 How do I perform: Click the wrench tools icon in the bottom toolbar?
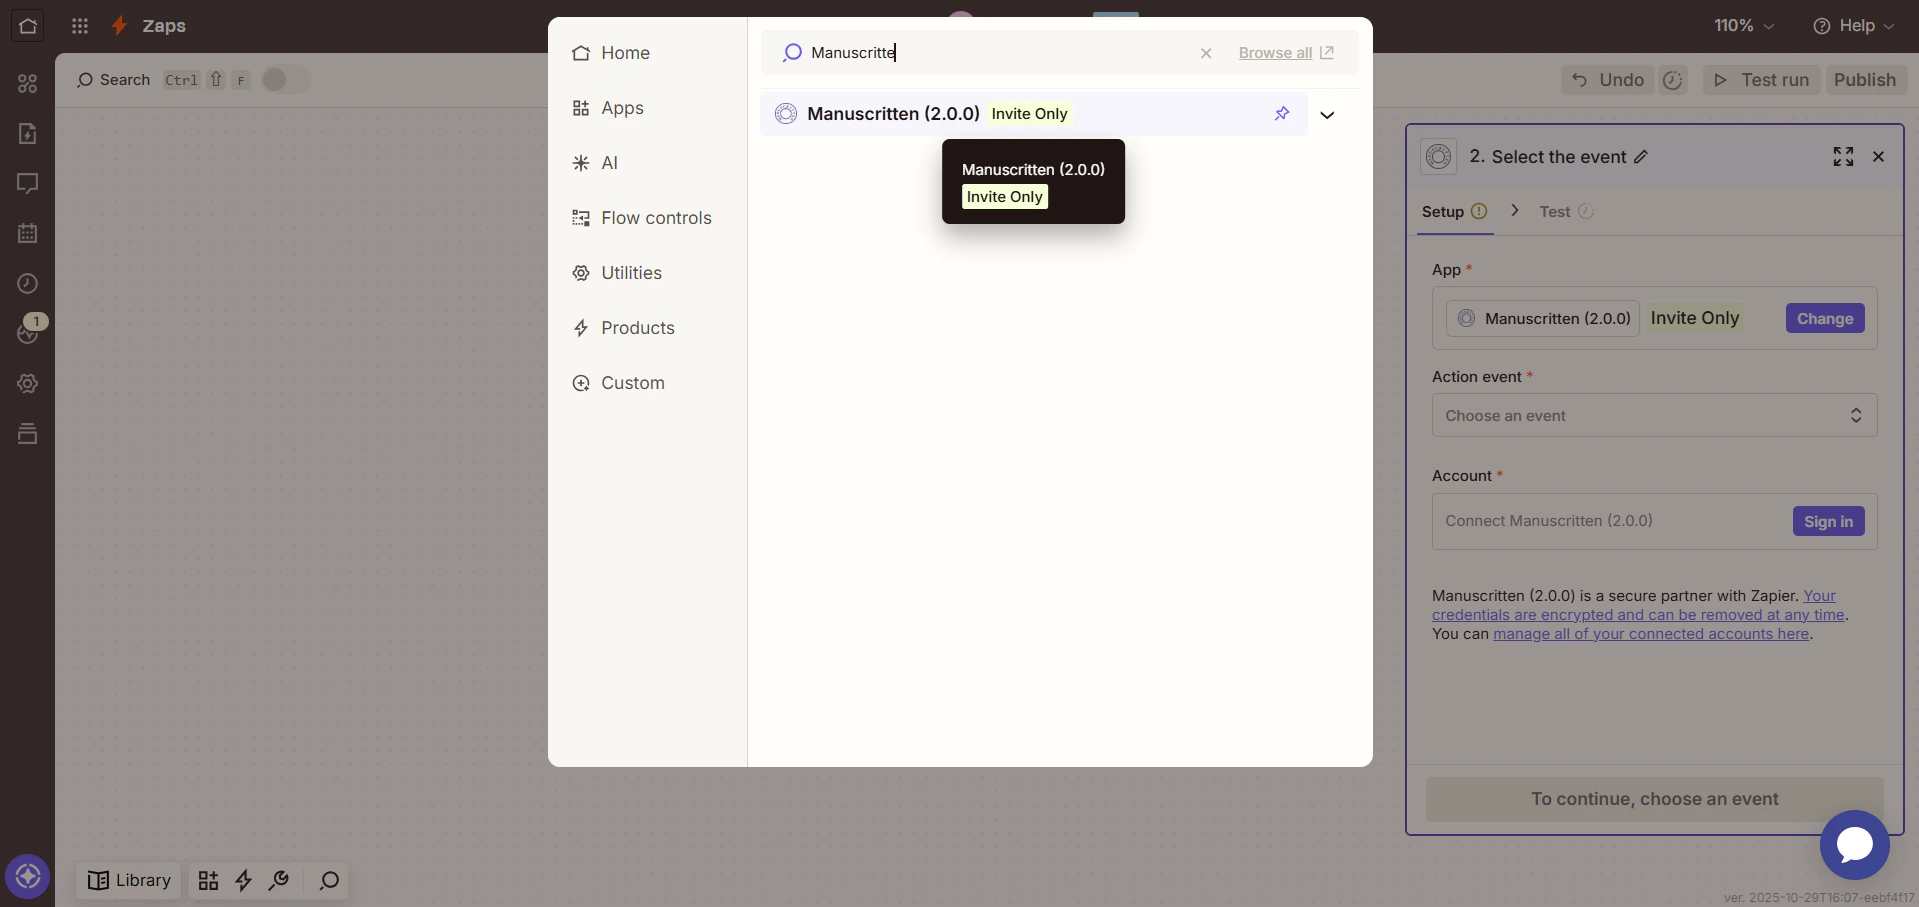click(x=279, y=881)
